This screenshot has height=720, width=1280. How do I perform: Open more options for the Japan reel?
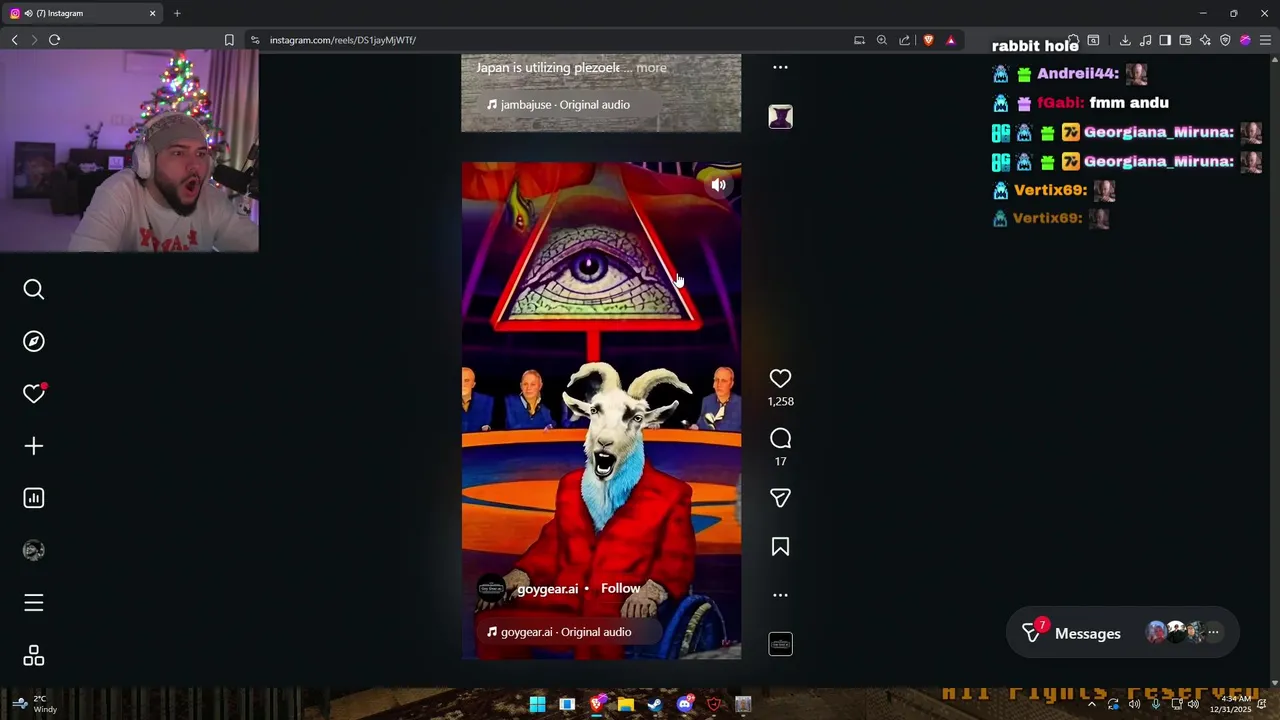click(x=780, y=67)
